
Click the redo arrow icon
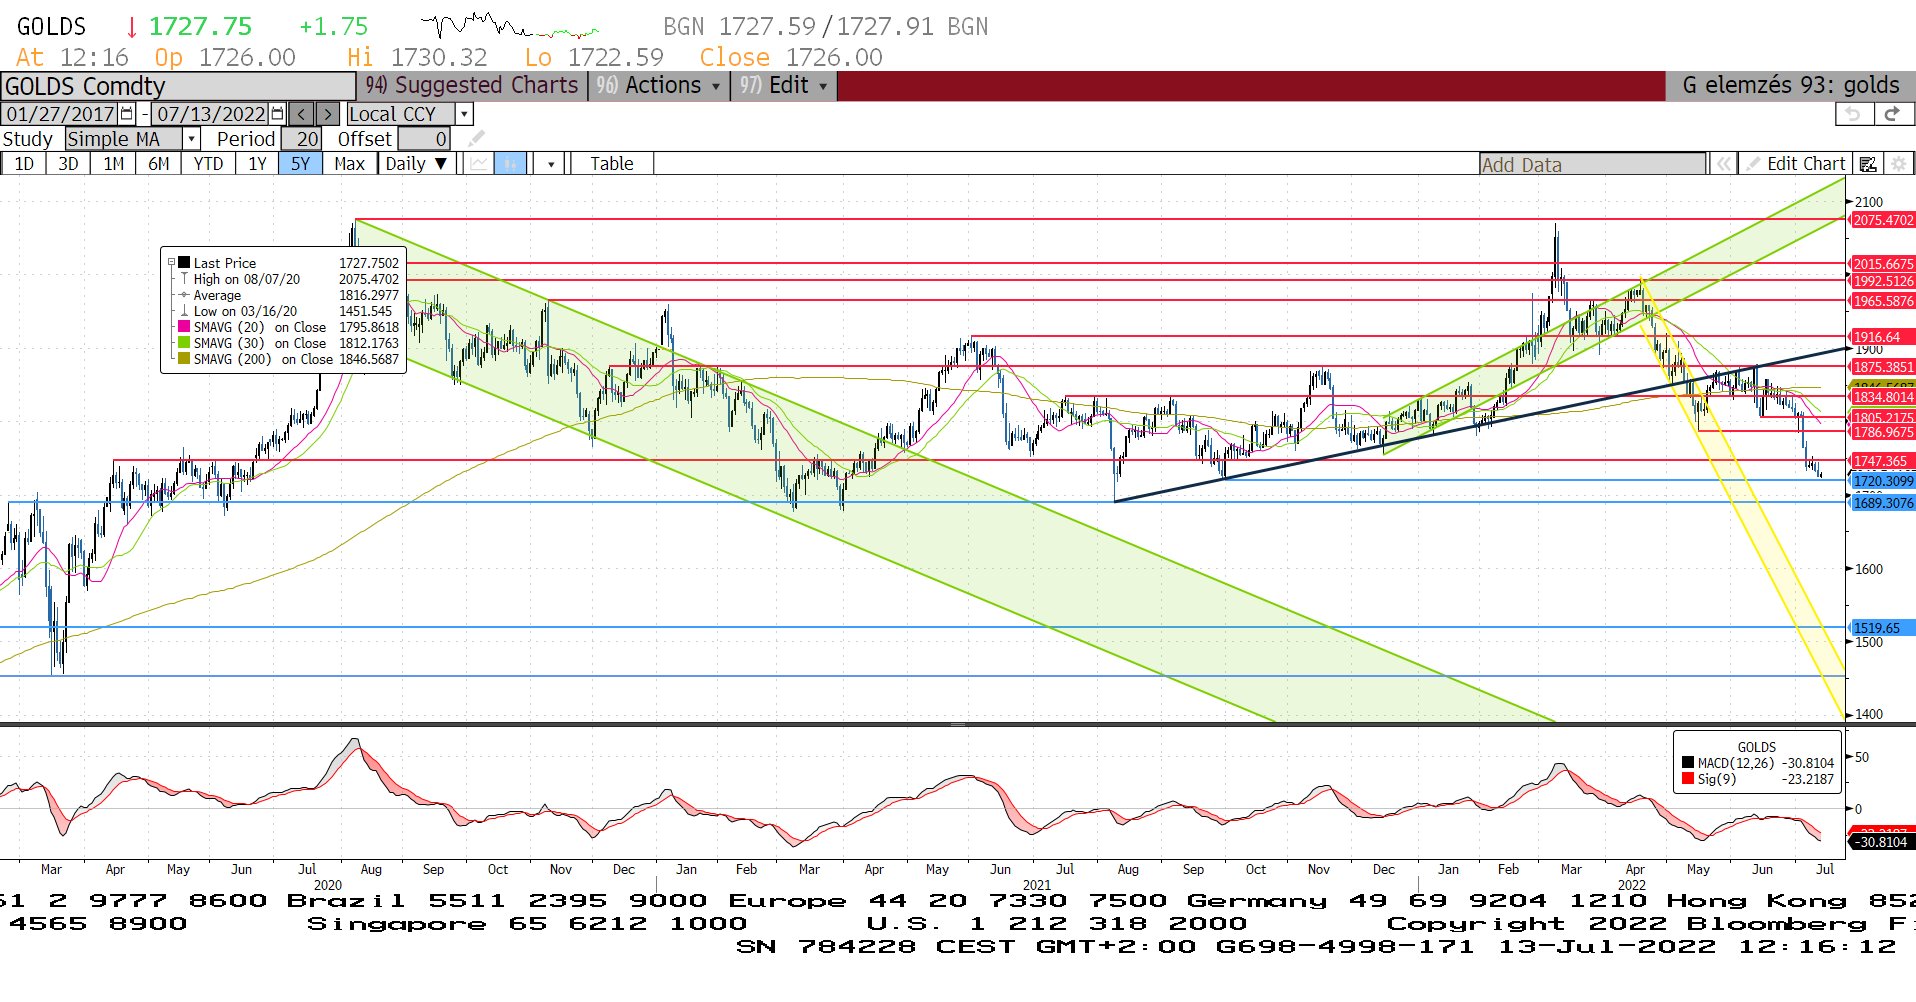[x=1892, y=114]
